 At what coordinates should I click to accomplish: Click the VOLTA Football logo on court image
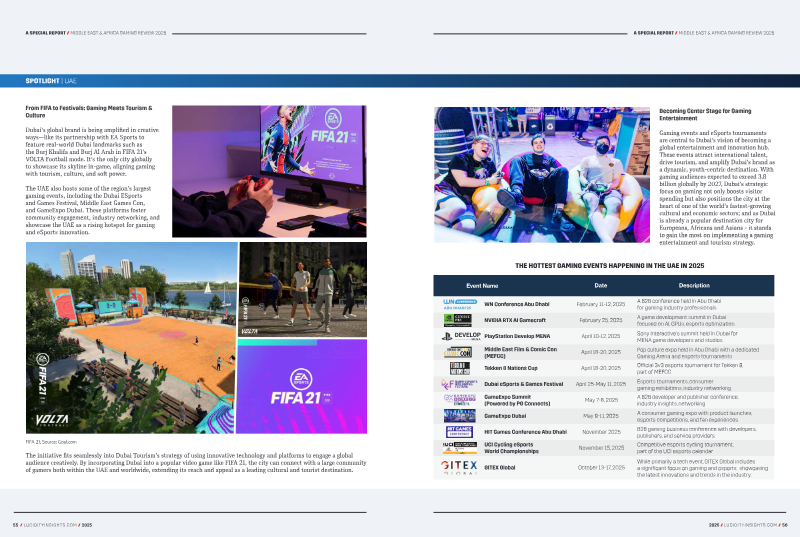tap(52, 420)
